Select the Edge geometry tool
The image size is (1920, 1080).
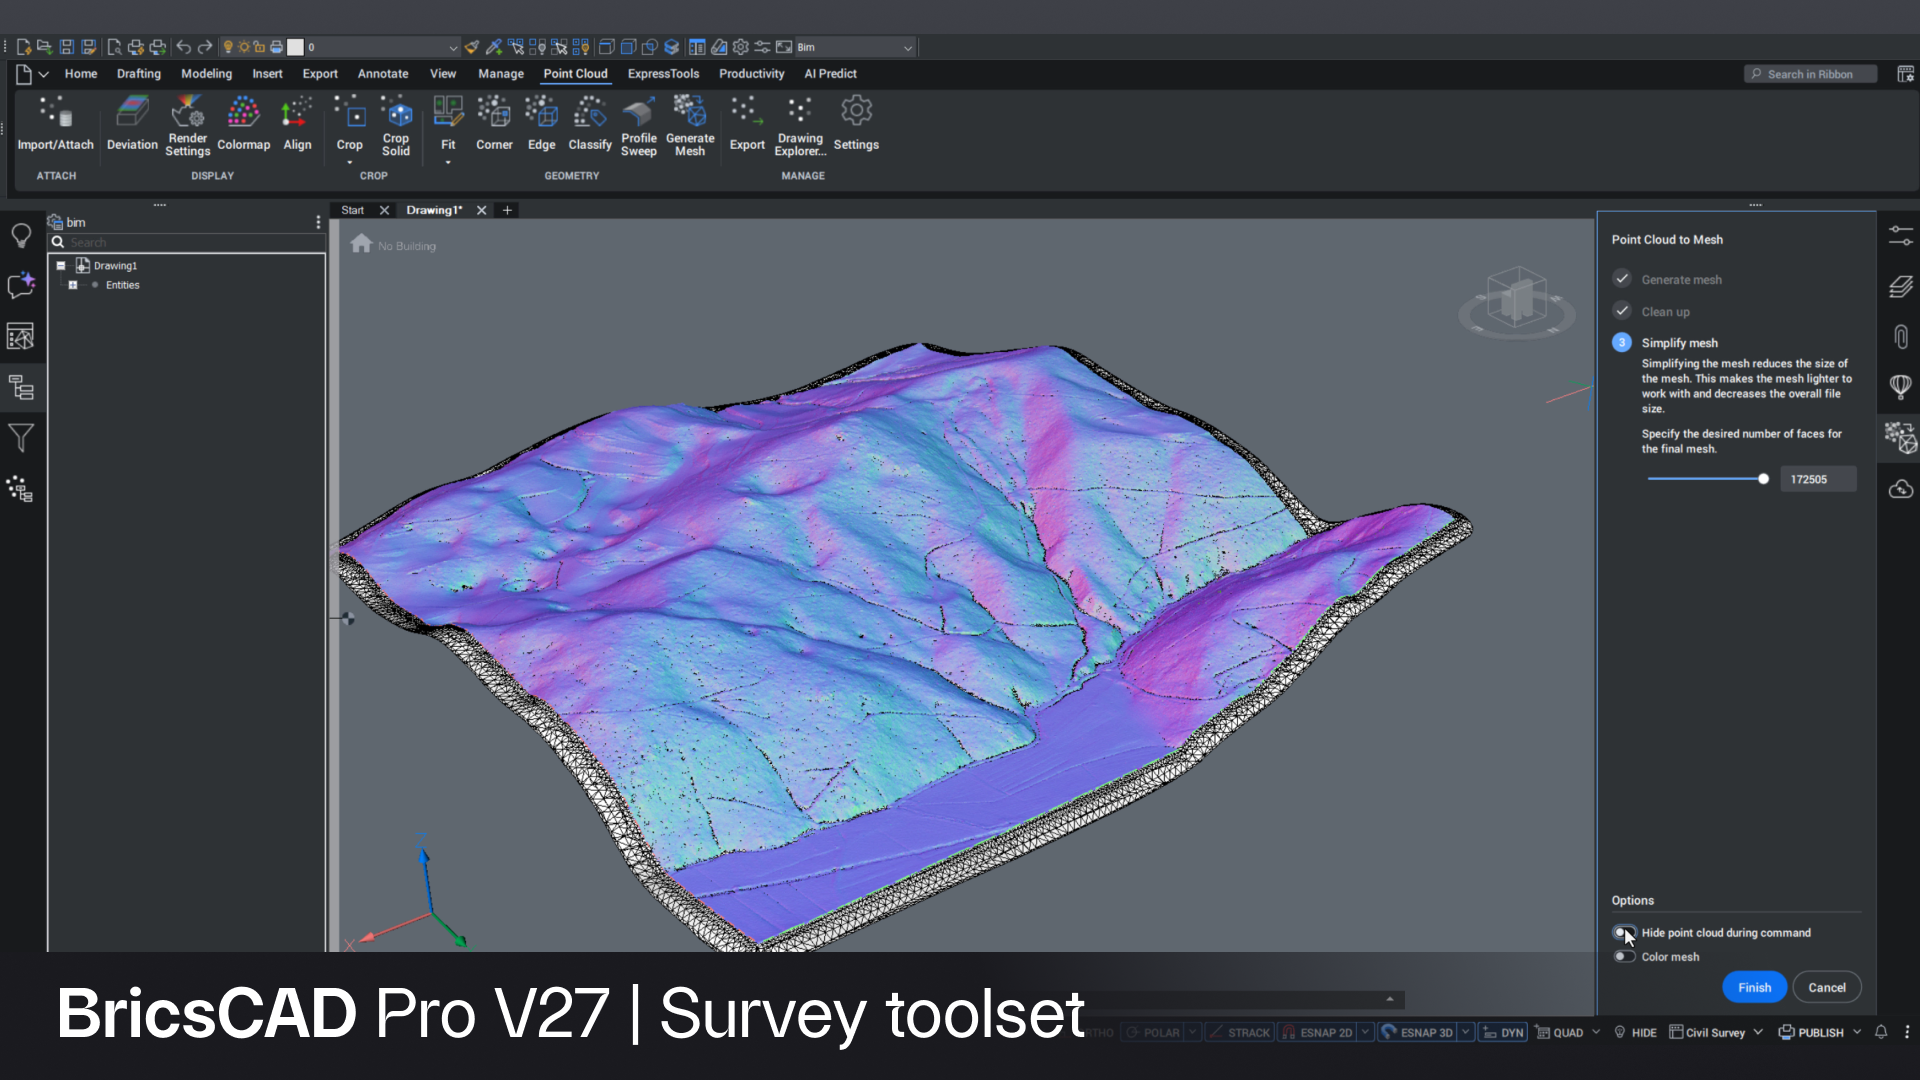pos(541,124)
